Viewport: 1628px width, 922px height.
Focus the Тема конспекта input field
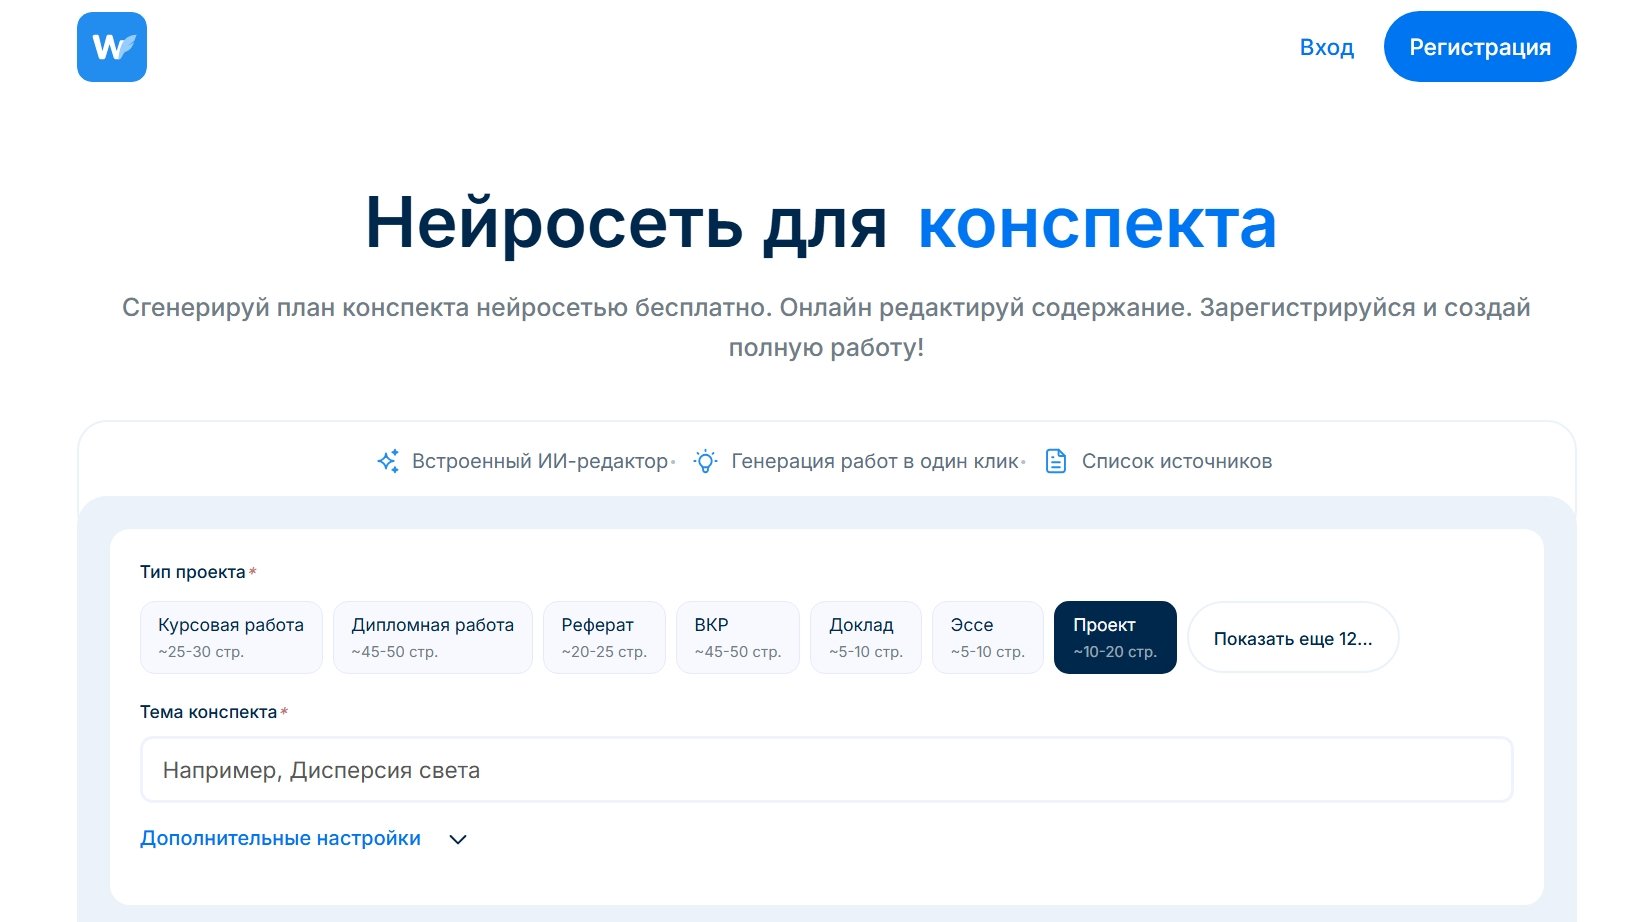[826, 770]
